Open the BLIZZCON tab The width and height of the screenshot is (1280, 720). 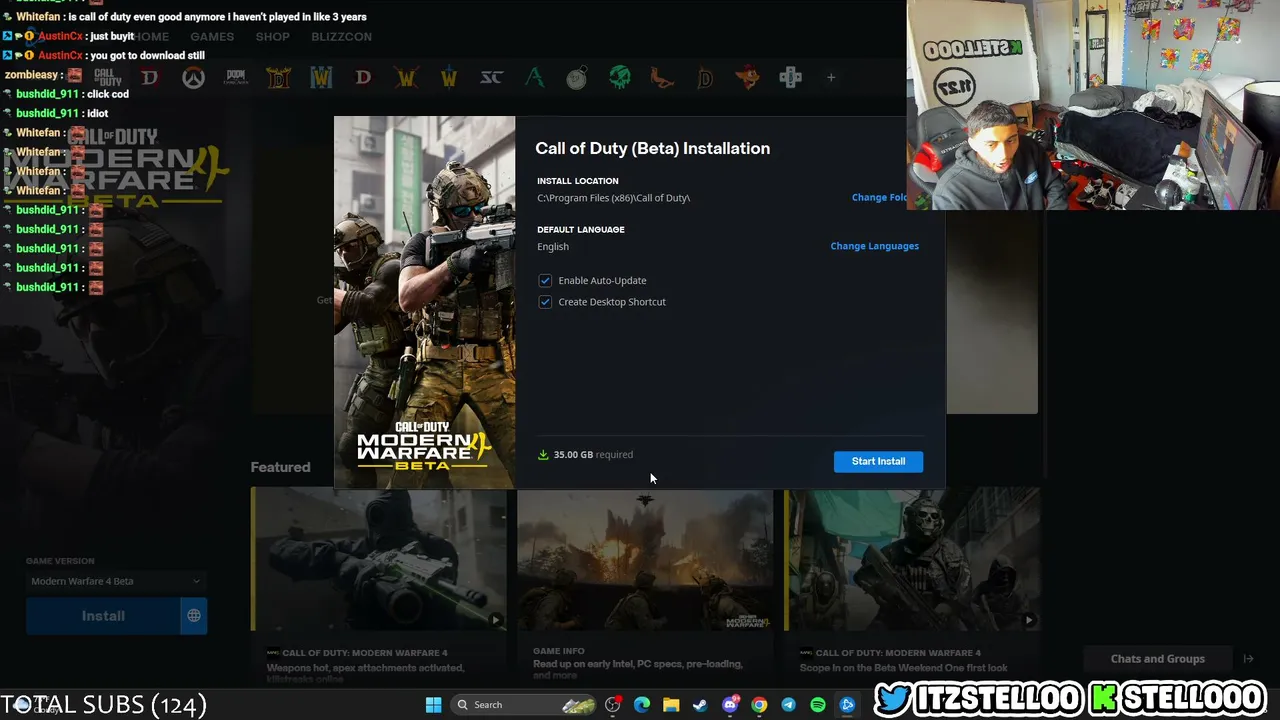[x=341, y=37]
